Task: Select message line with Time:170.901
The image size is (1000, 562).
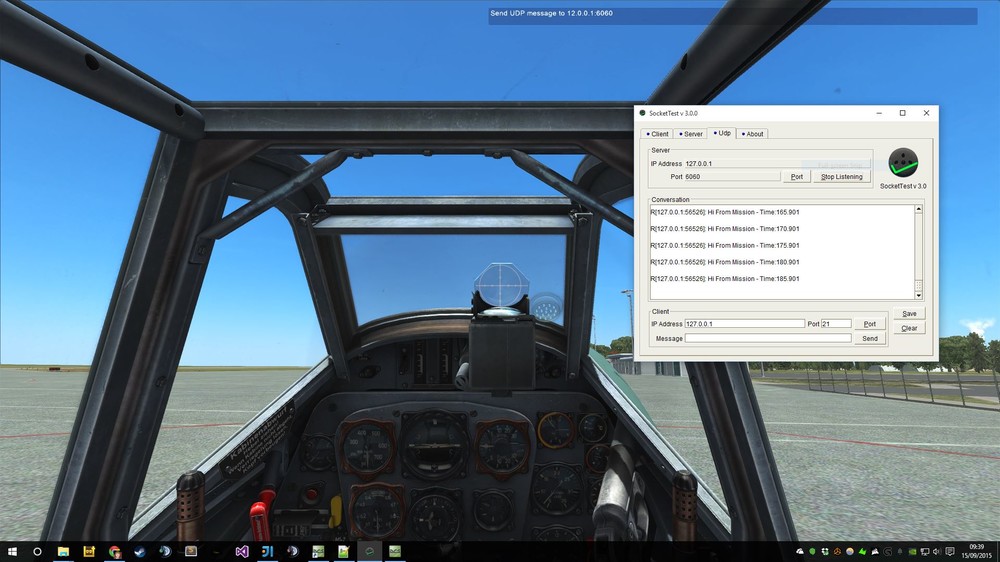Action: tap(725, 229)
